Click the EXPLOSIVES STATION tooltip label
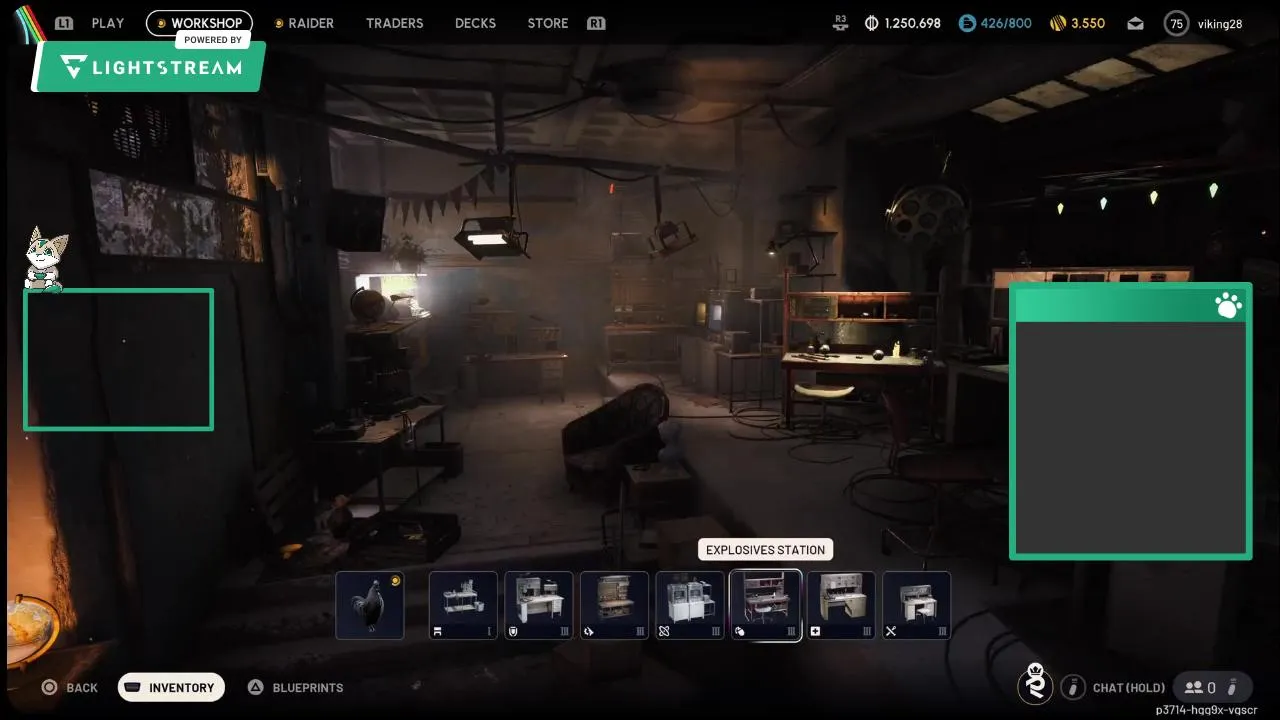1280x720 pixels. click(x=766, y=550)
